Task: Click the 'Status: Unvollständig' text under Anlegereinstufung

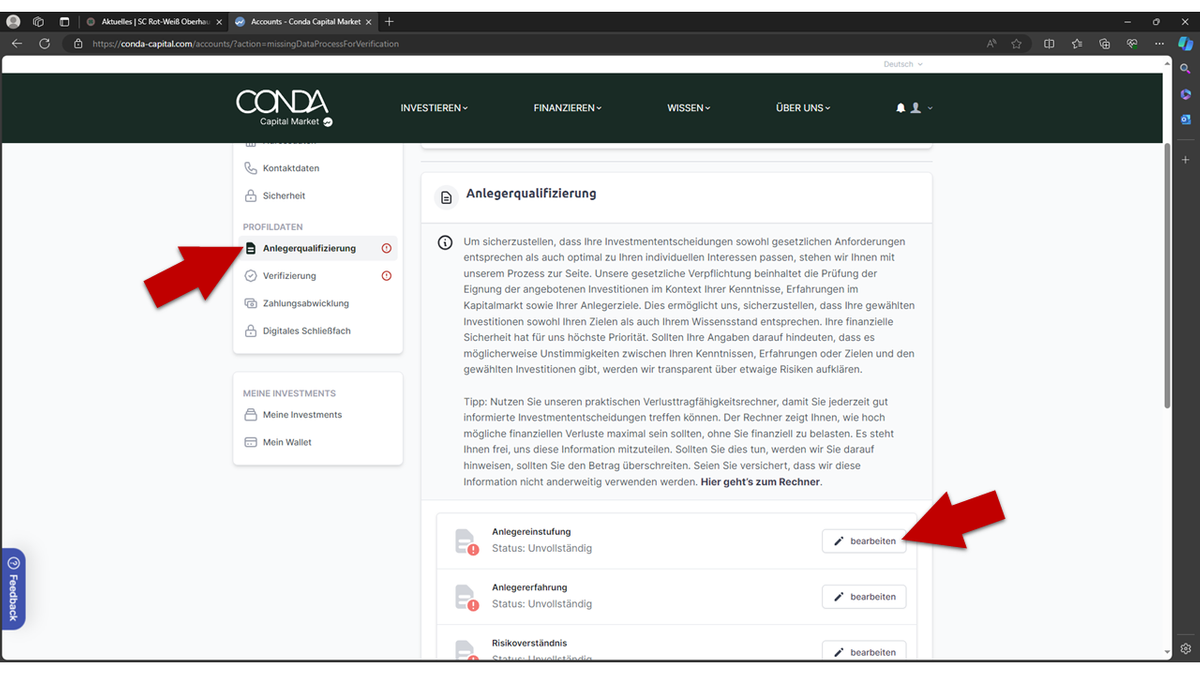Action: [542, 548]
